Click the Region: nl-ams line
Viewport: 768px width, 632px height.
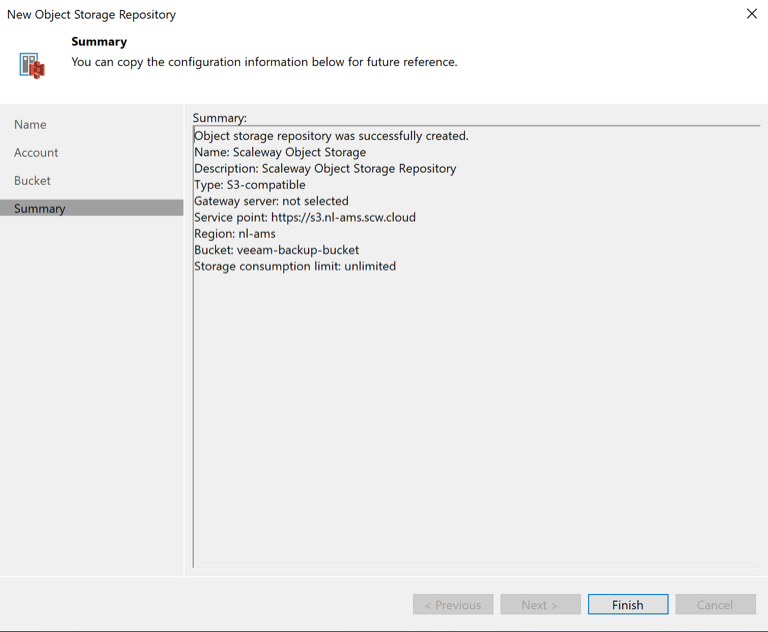[235, 234]
